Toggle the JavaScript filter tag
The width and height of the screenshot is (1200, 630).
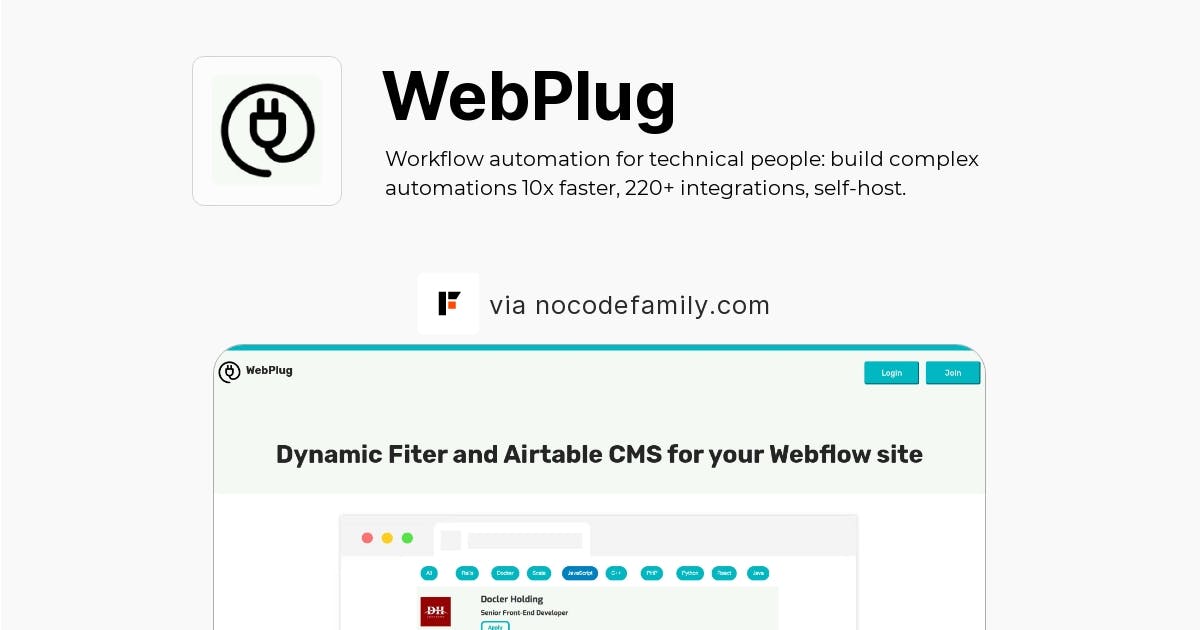579,573
